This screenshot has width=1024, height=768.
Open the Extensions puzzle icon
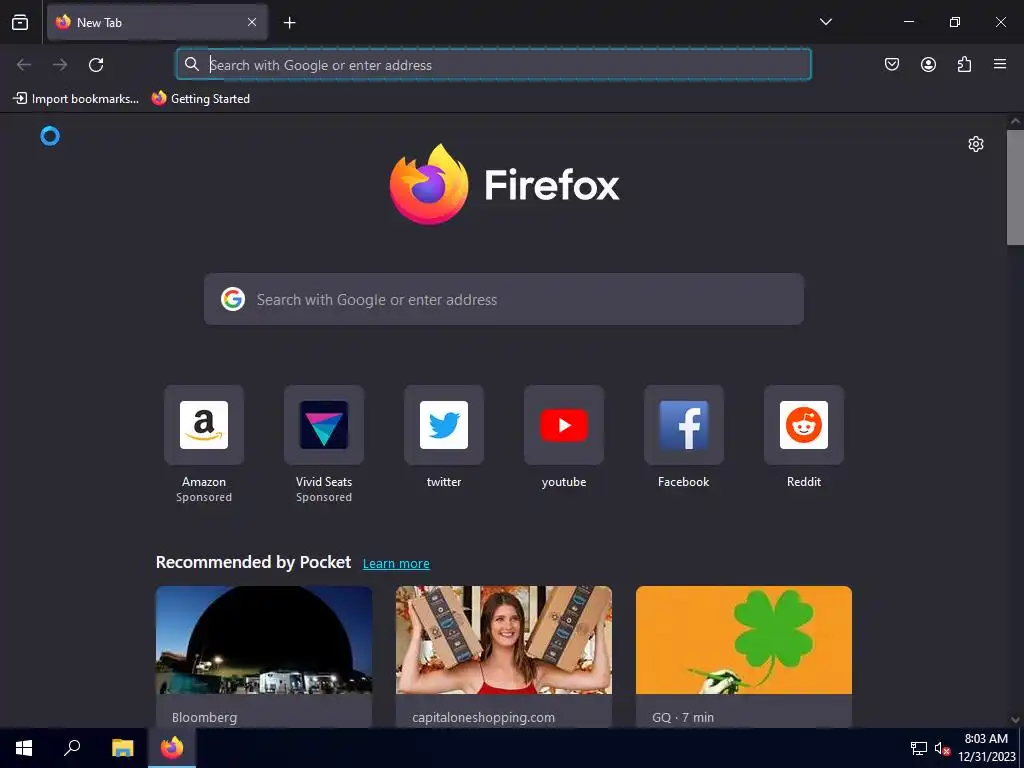[964, 64]
